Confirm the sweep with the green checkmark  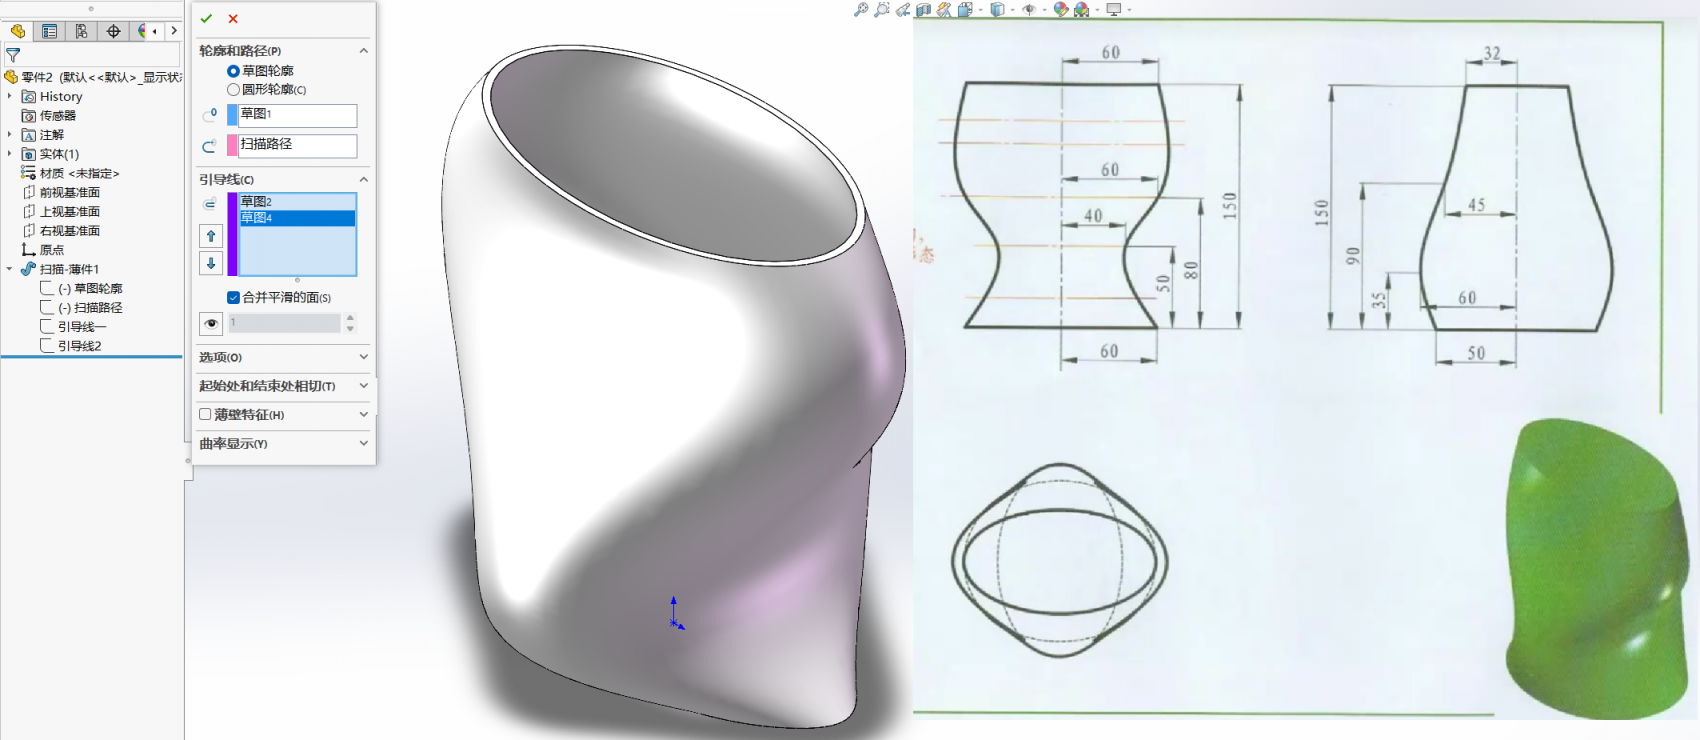pyautogui.click(x=206, y=19)
